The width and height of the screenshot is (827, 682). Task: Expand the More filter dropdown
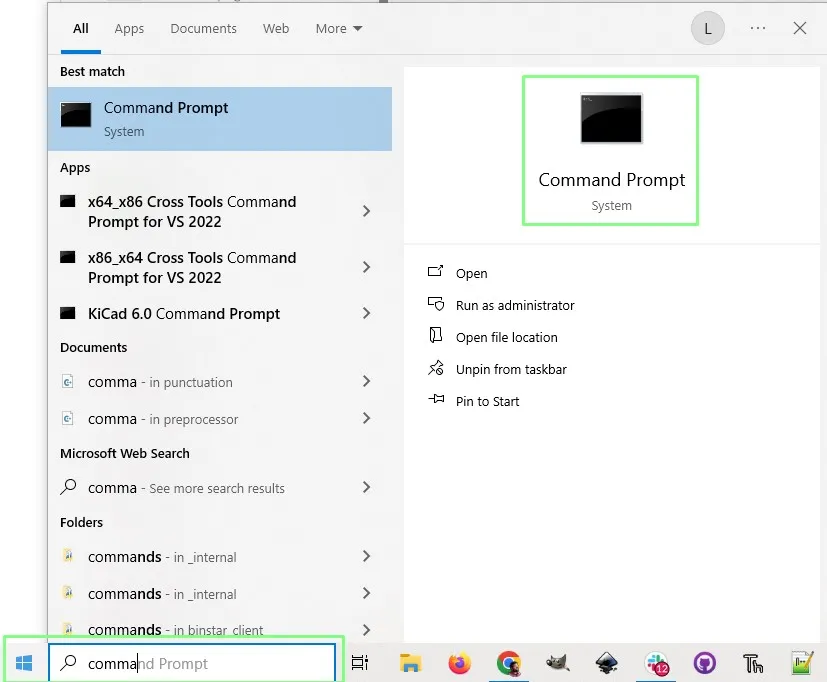(x=339, y=28)
